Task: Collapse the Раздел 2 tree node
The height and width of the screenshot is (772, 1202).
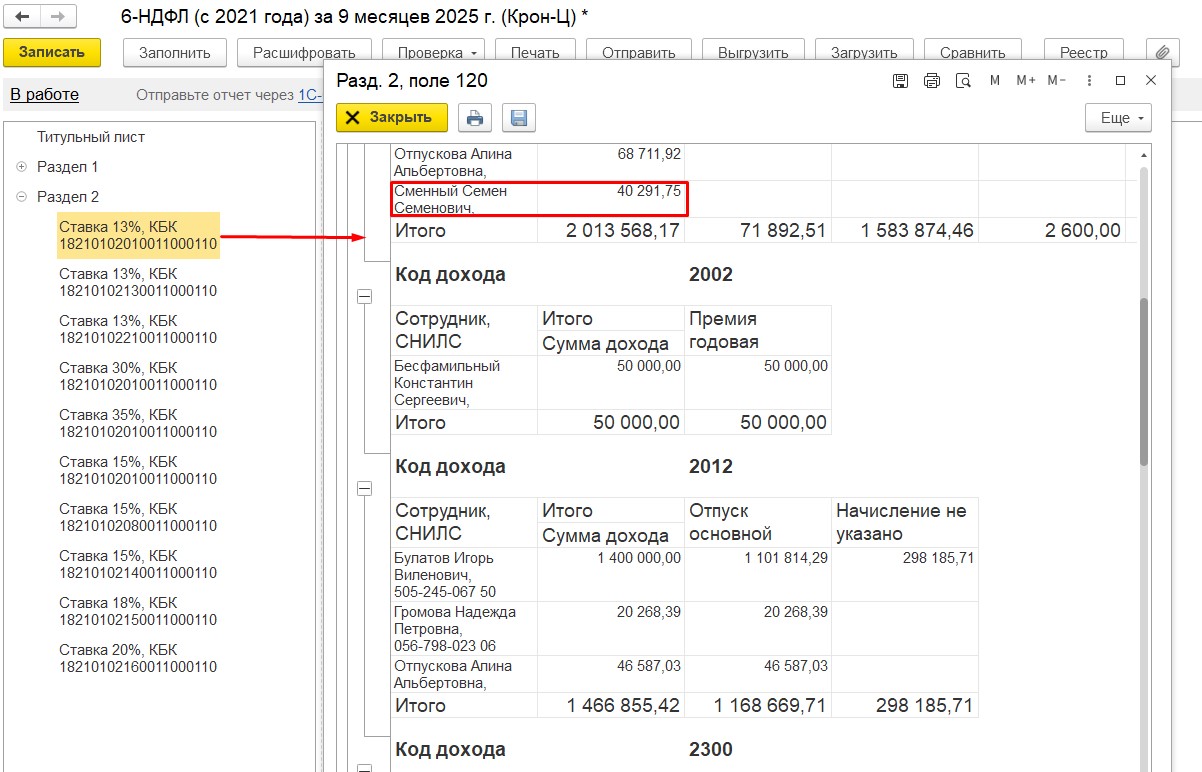Action: [x=22, y=197]
